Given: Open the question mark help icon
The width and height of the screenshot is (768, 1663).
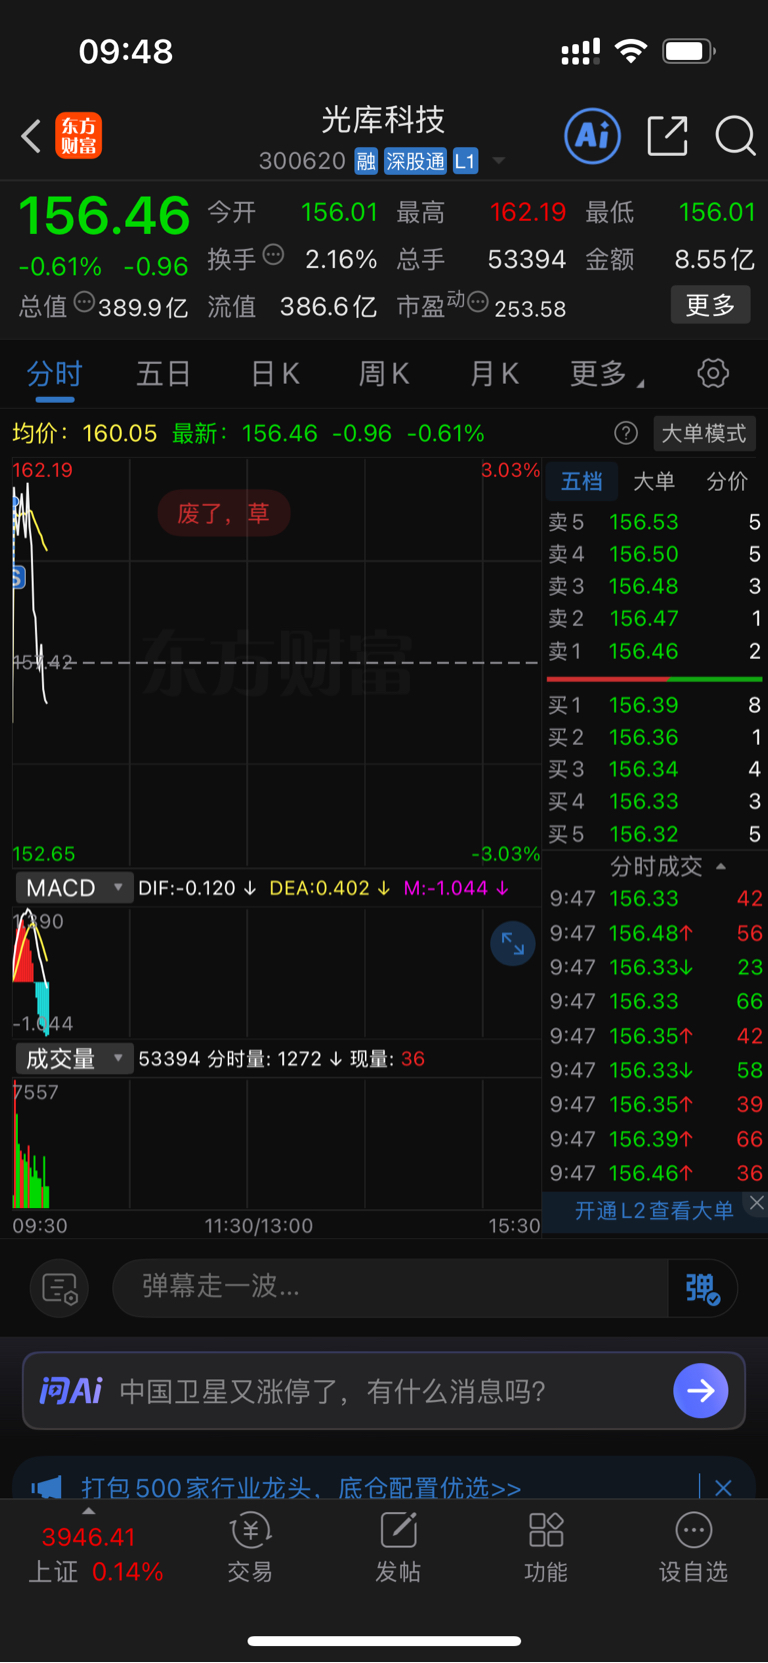Looking at the screenshot, I should [x=626, y=433].
